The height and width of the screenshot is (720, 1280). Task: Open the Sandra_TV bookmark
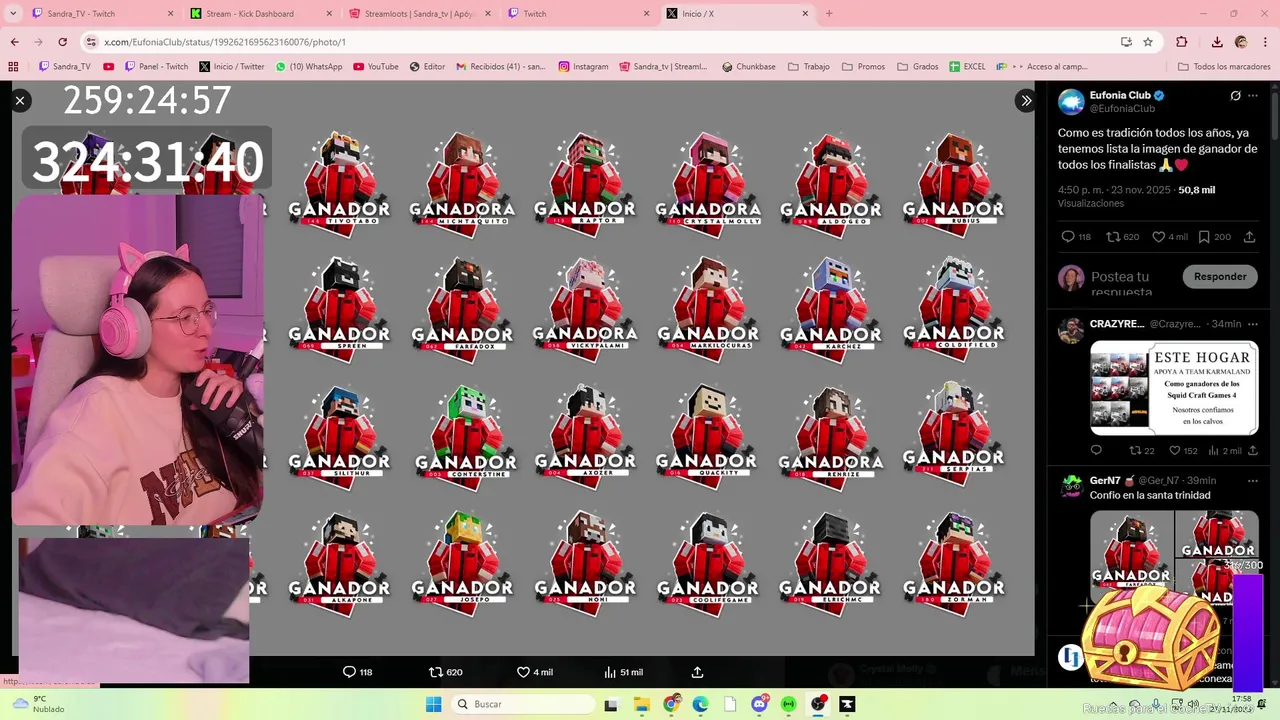pos(65,66)
